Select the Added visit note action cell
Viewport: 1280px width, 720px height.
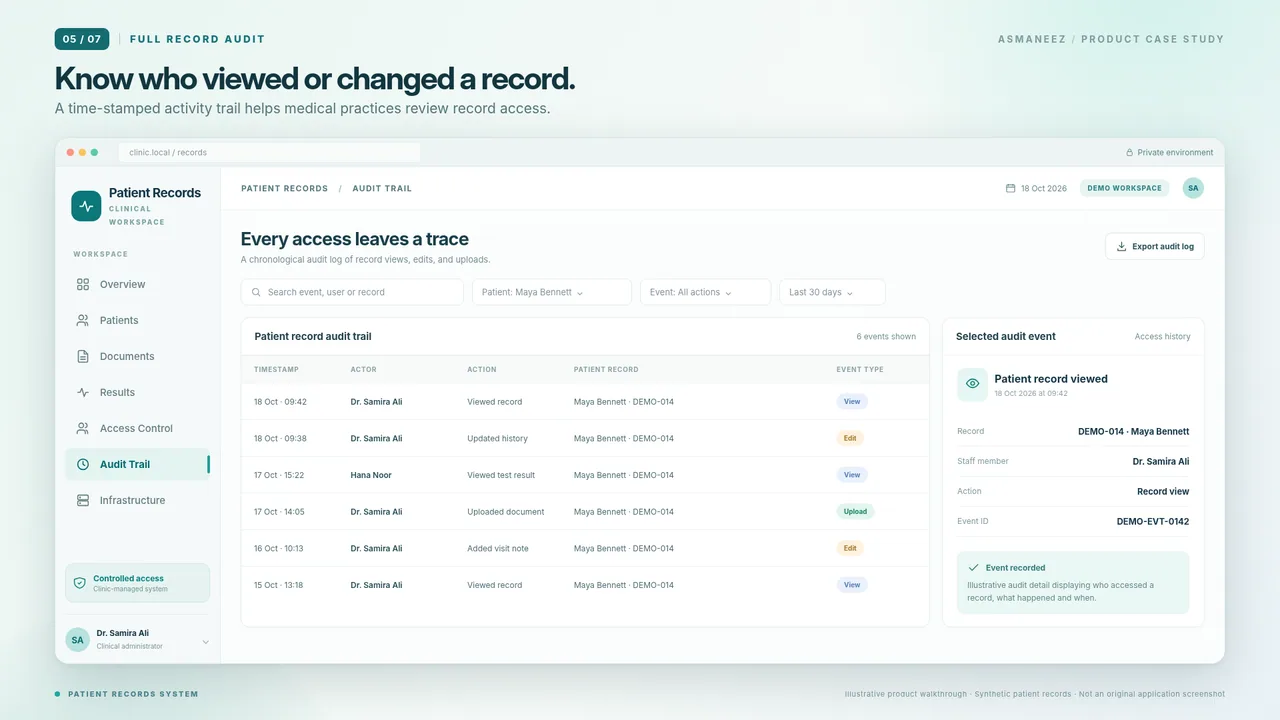click(x=497, y=548)
